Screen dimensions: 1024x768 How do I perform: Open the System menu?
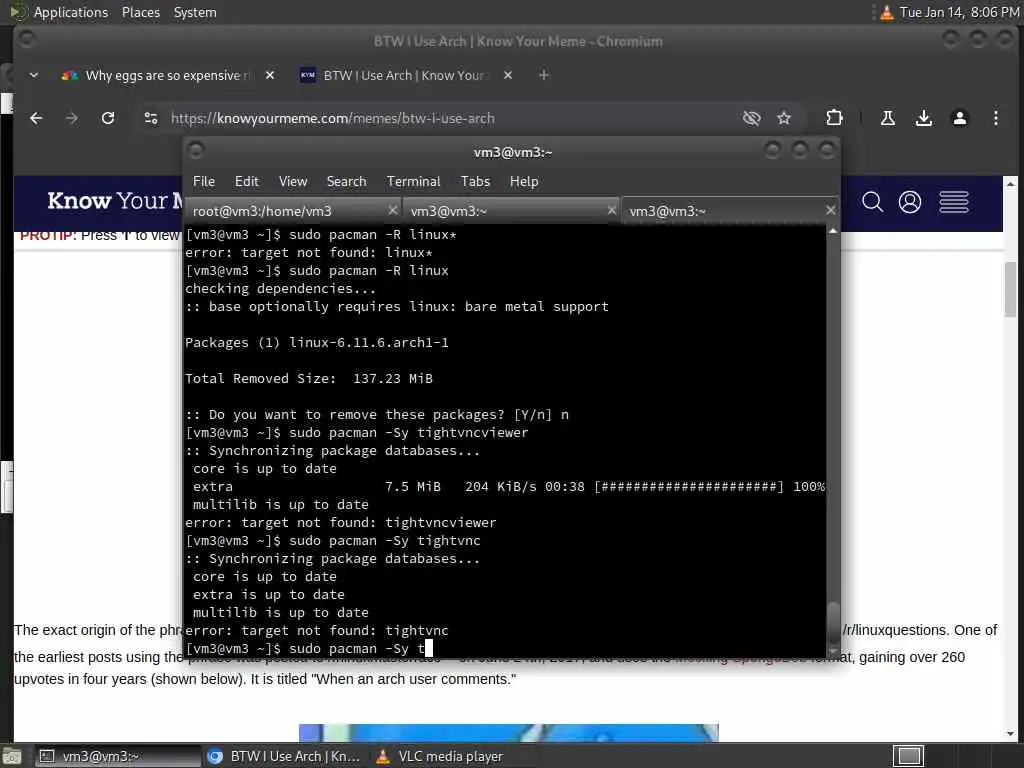[195, 12]
